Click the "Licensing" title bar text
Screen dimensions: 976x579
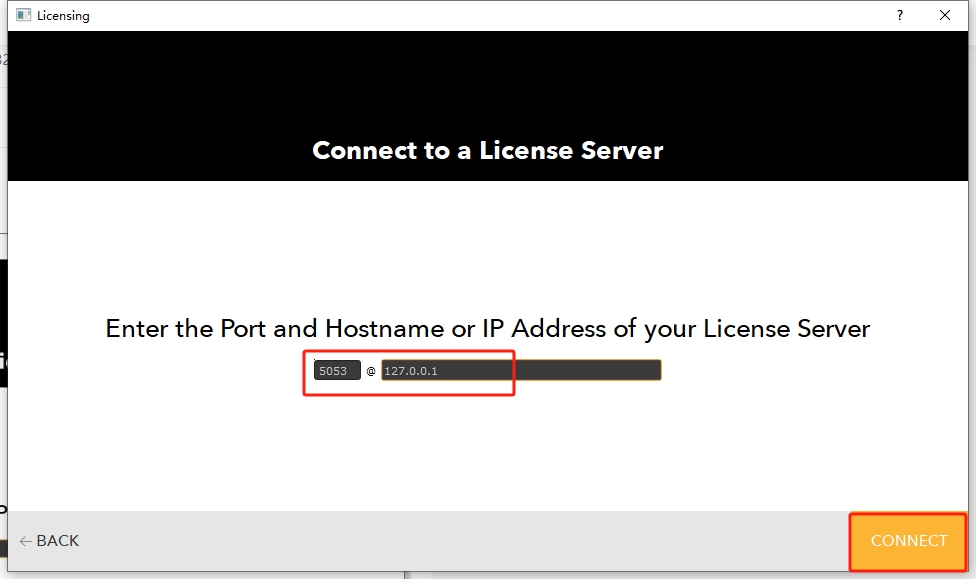63,15
